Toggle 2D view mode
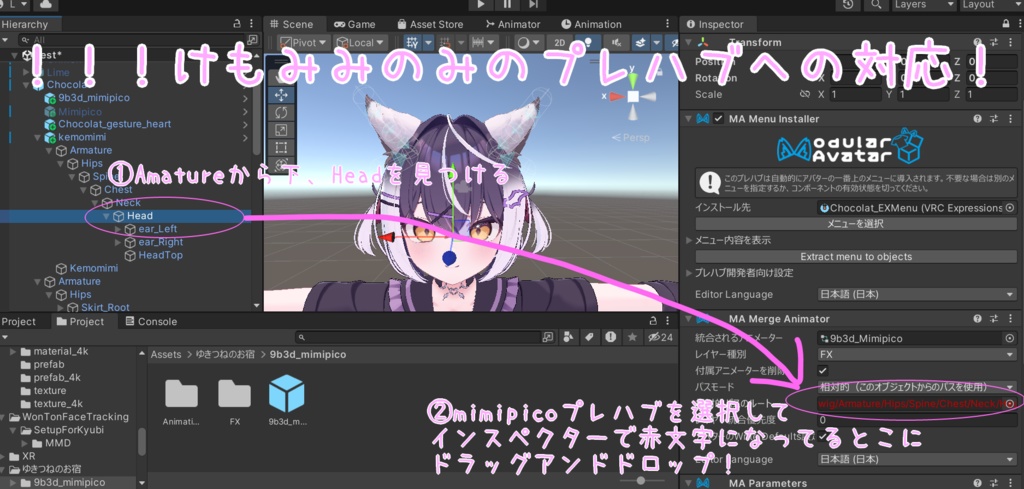 tap(559, 42)
